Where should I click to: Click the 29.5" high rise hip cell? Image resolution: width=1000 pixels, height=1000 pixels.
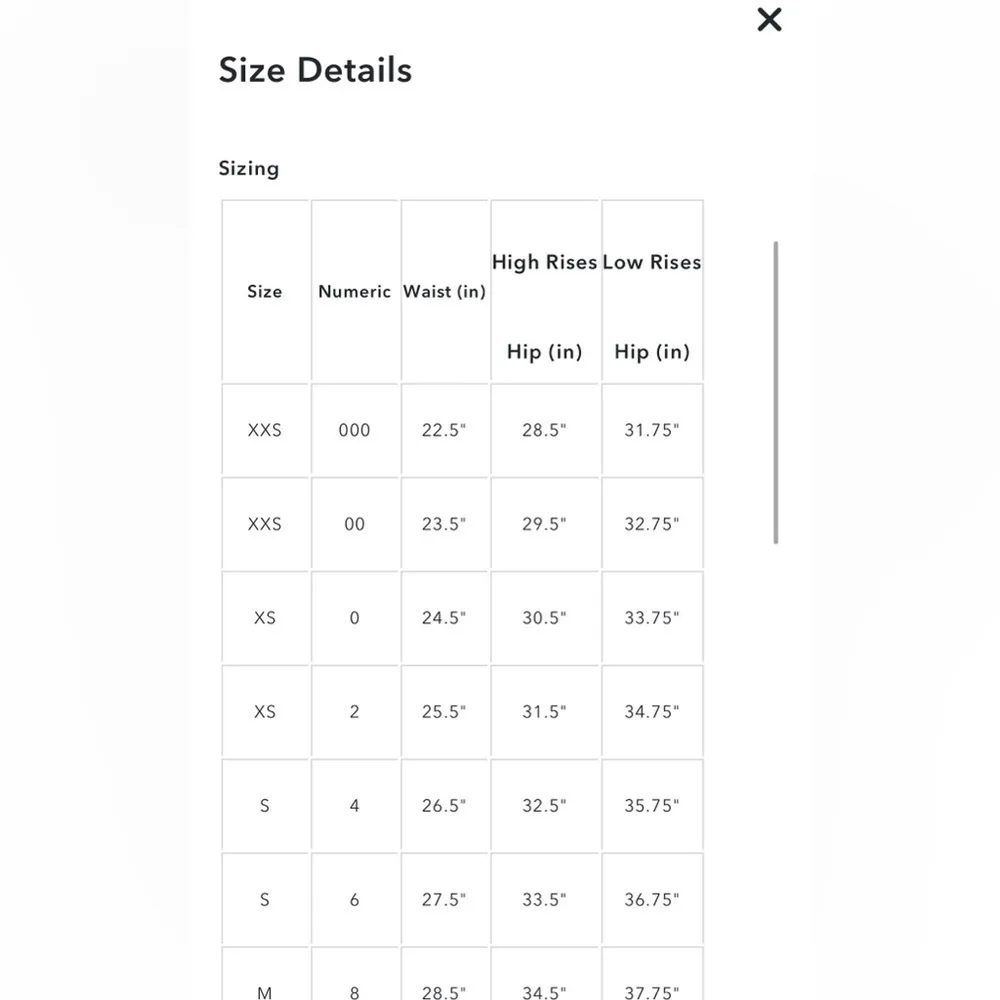pyautogui.click(x=544, y=524)
